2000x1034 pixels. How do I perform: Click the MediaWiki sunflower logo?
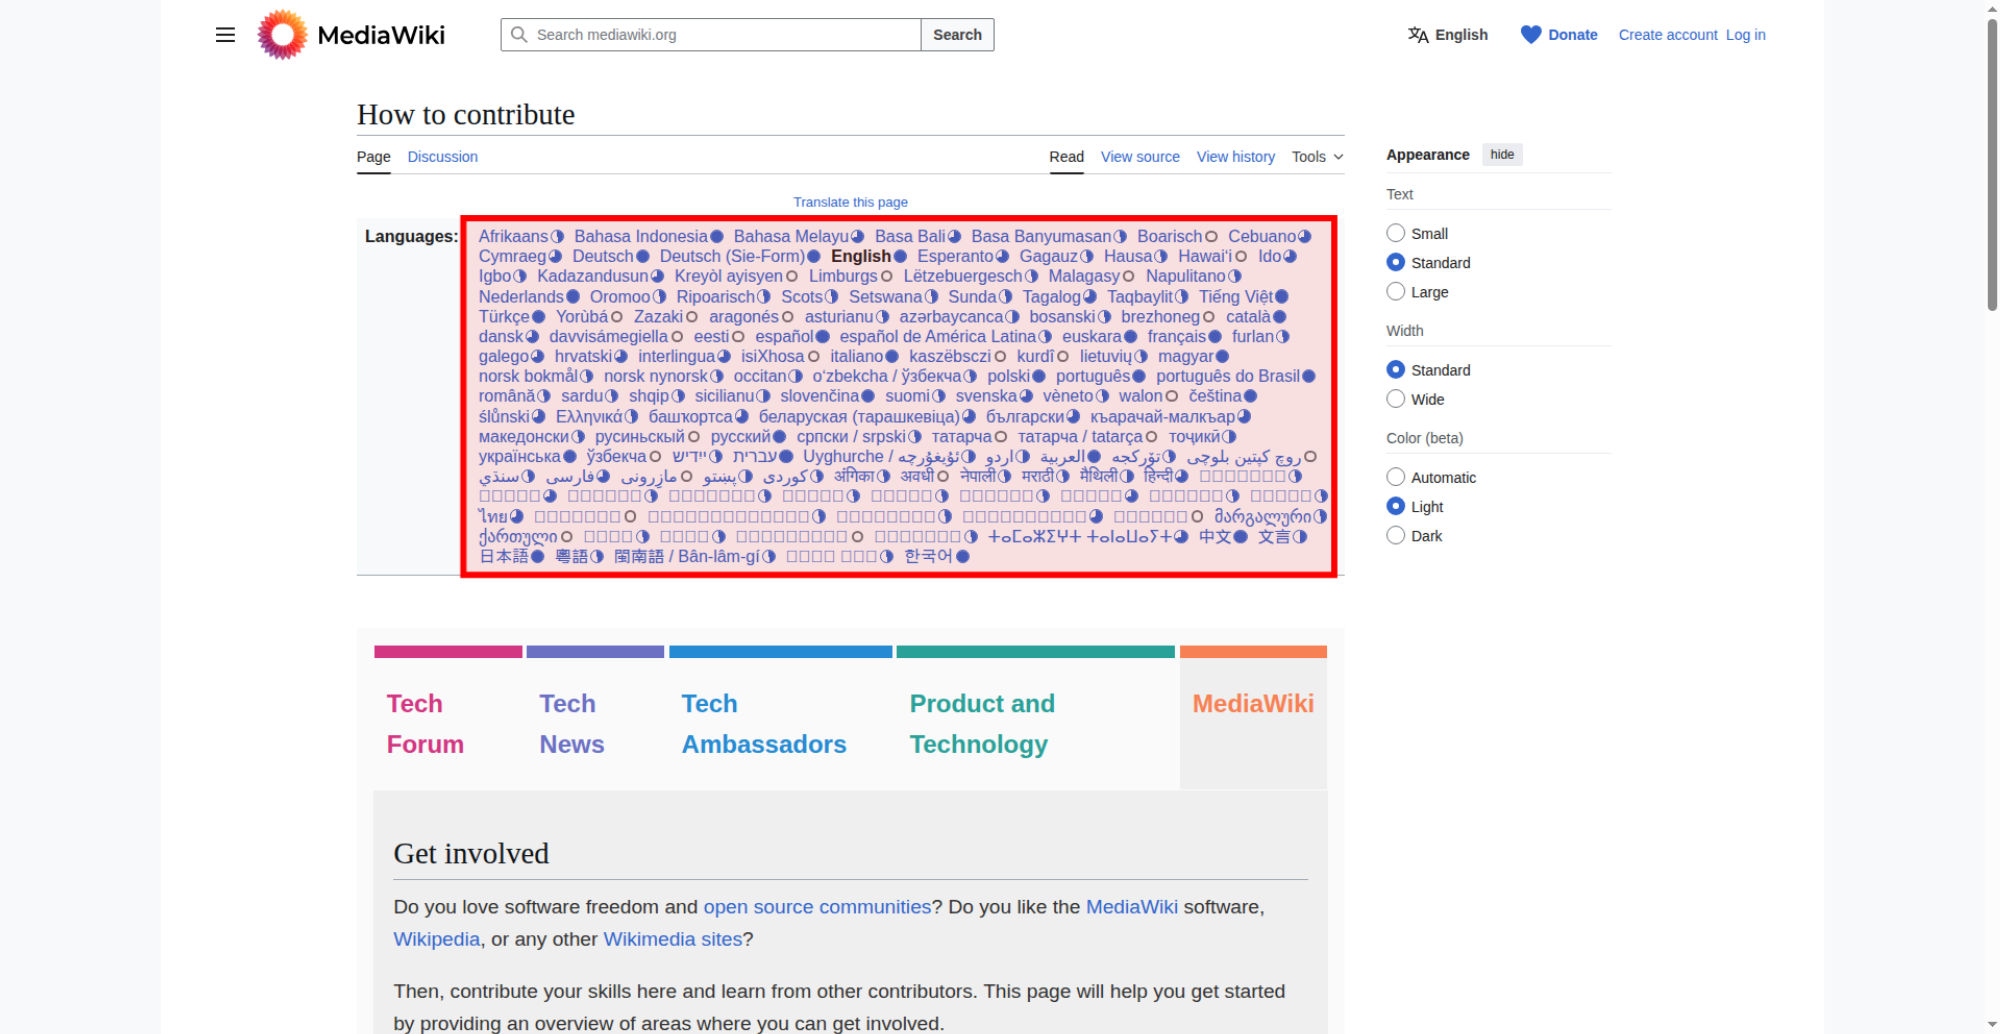(x=282, y=35)
